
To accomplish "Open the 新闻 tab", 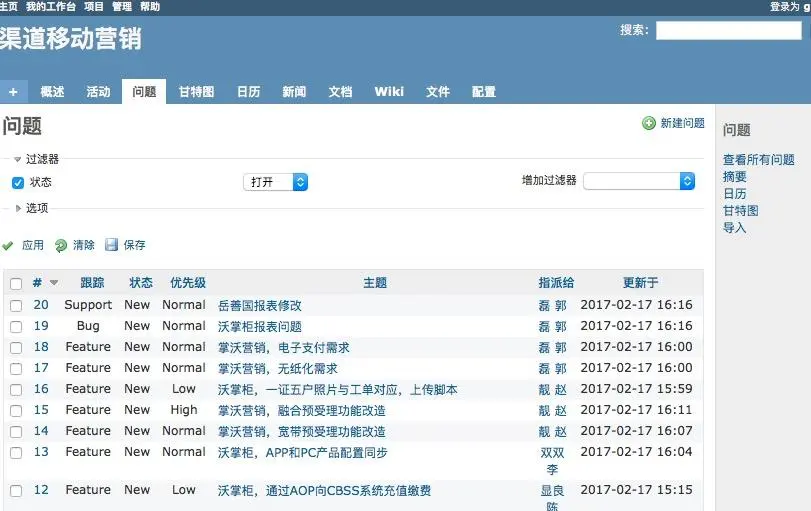I will point(294,92).
